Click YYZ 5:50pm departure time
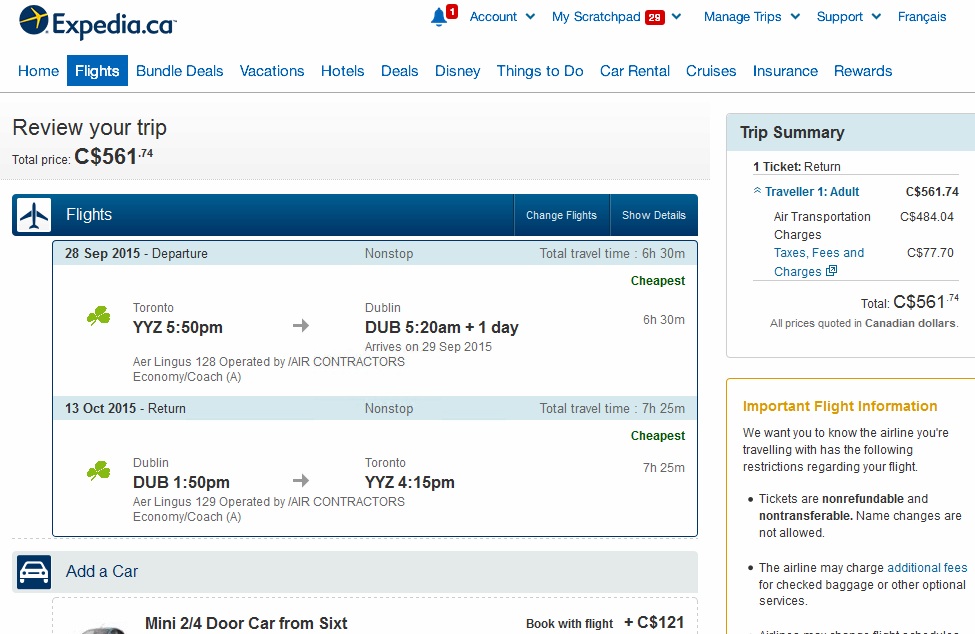975x634 pixels. pyautogui.click(x=178, y=327)
